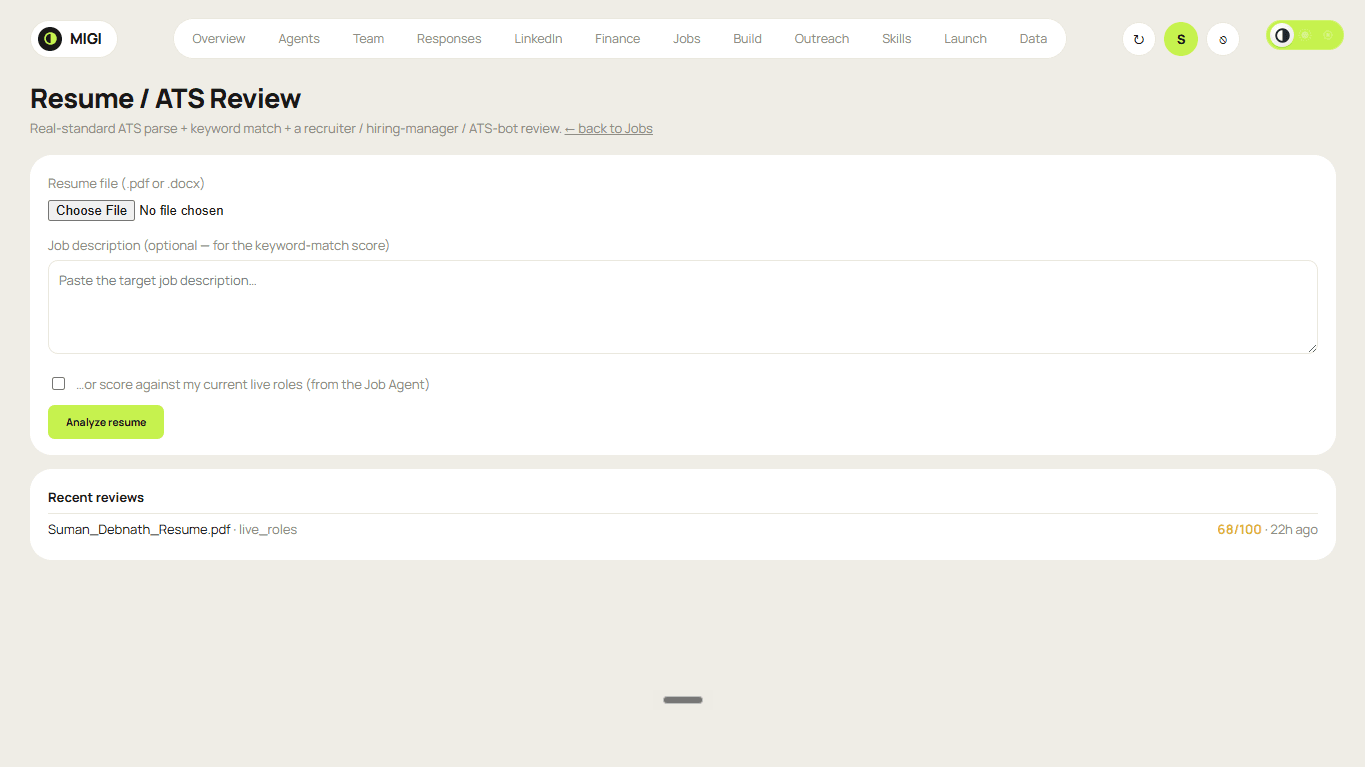The height and width of the screenshot is (767, 1365).
Task: Focus the job description text area
Action: 683,307
